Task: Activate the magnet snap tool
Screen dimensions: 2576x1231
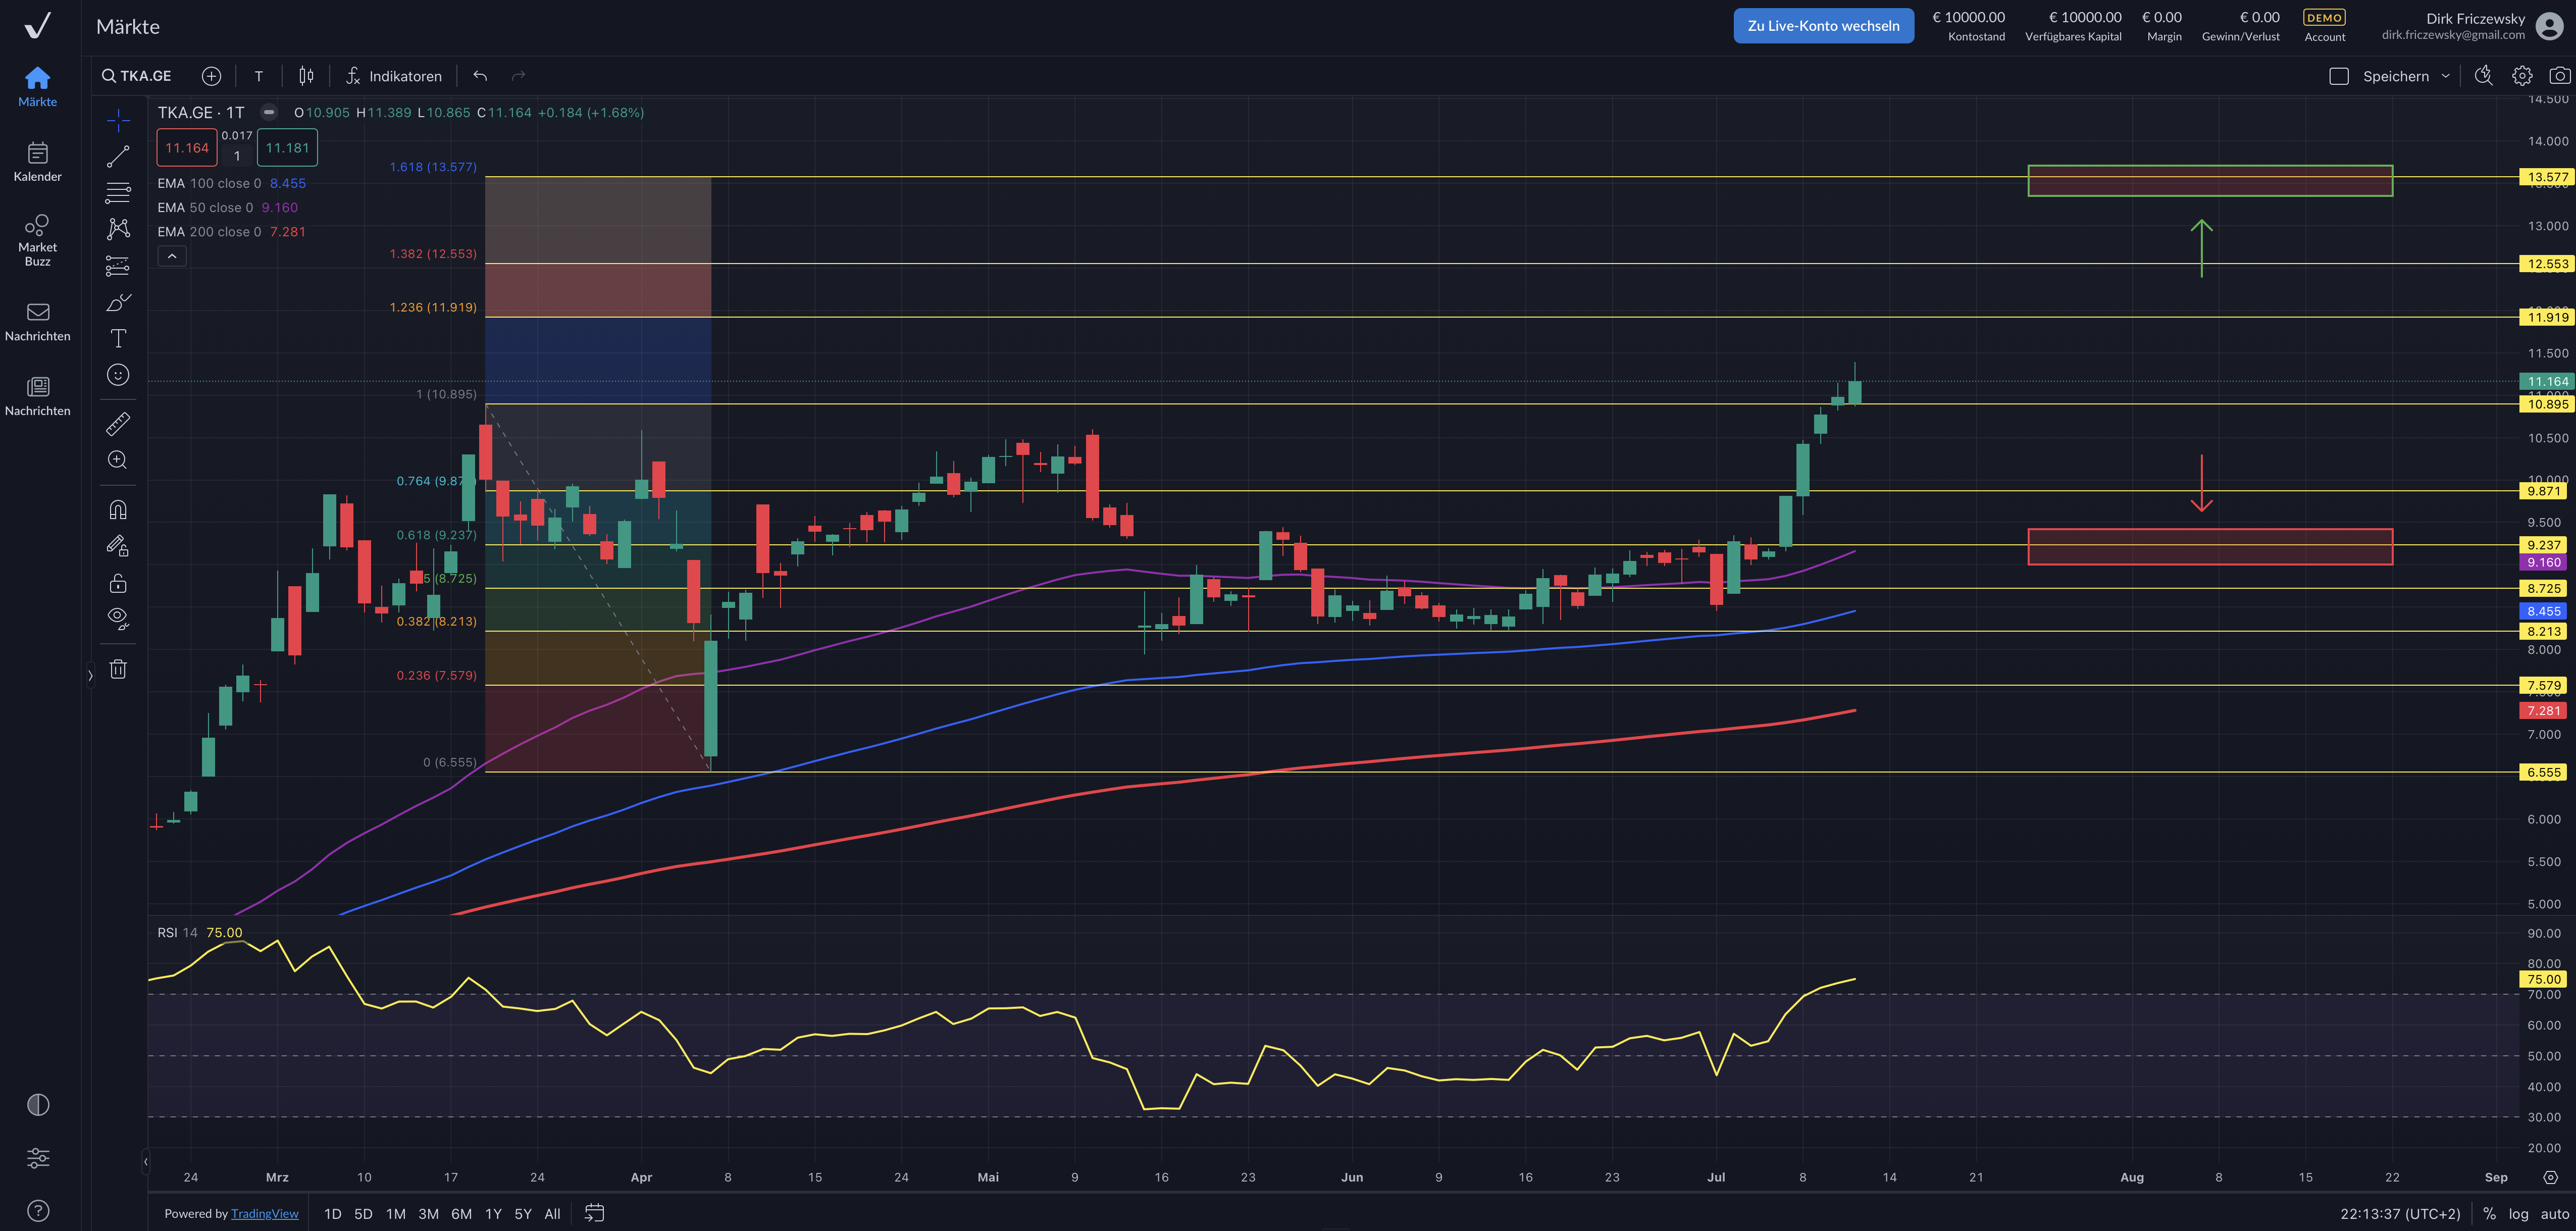Action: click(x=118, y=510)
